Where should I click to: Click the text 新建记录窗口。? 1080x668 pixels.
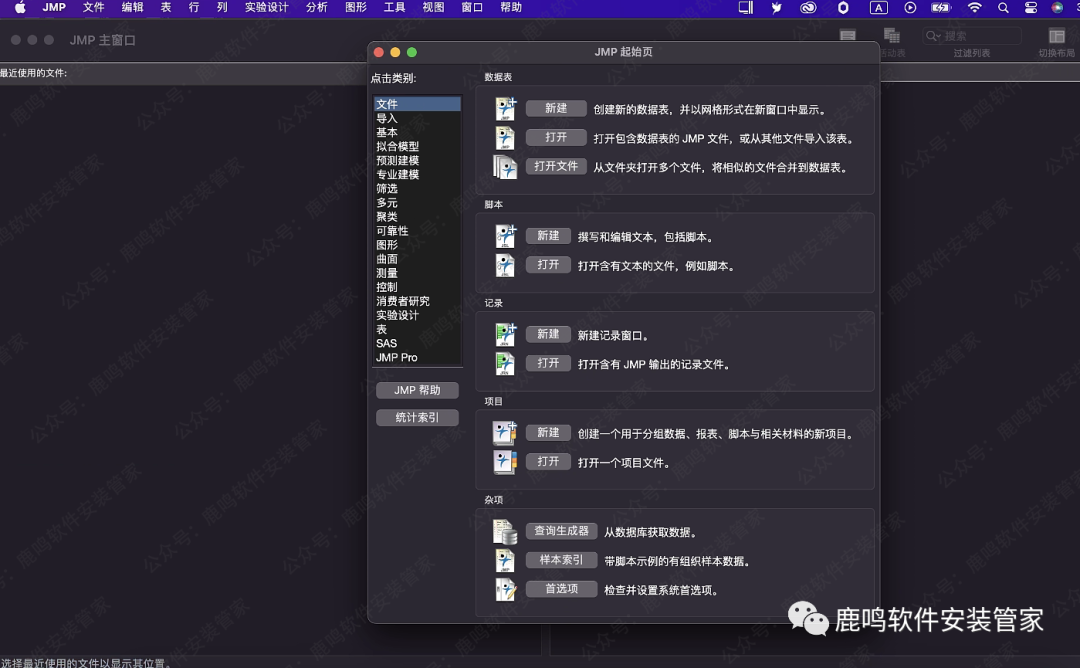613,335
